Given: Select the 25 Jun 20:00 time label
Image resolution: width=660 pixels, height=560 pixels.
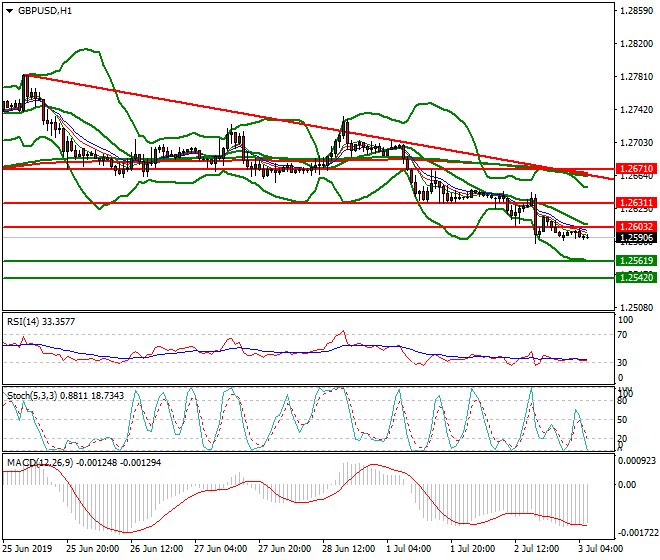Looking at the screenshot, I should pos(93,549).
